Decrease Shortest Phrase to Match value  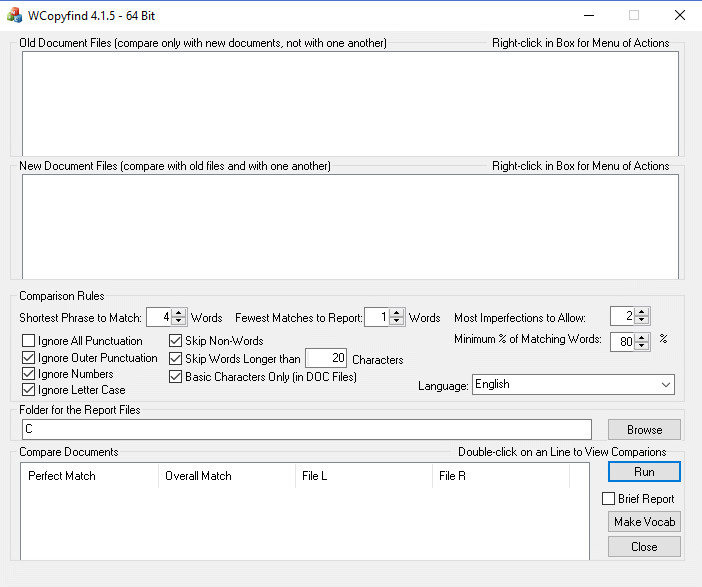coord(179,321)
